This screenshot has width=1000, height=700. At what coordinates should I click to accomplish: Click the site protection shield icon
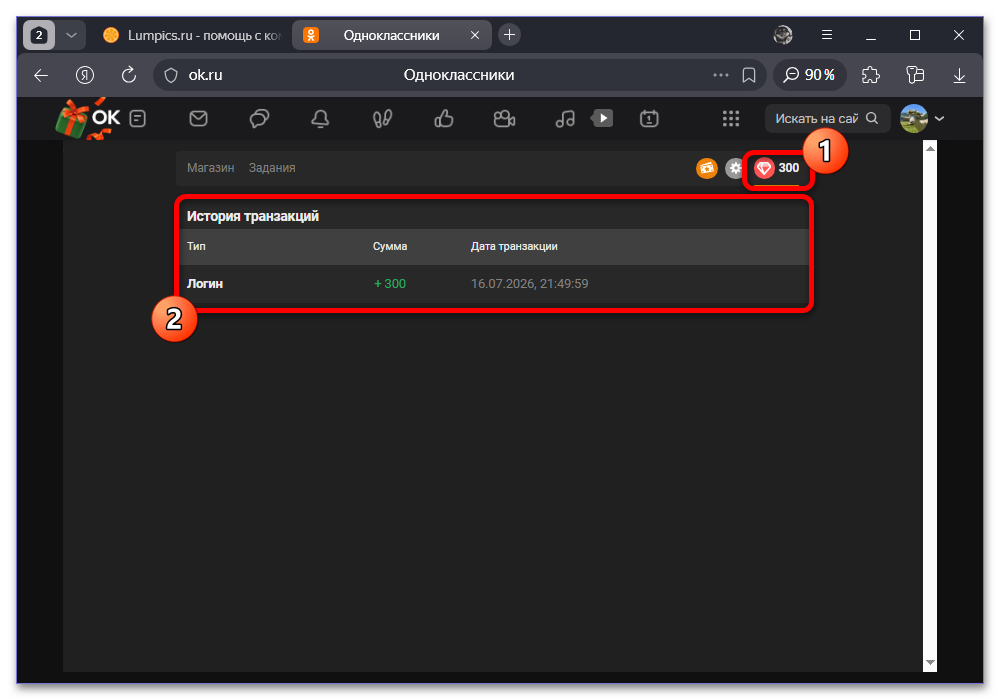(171, 75)
